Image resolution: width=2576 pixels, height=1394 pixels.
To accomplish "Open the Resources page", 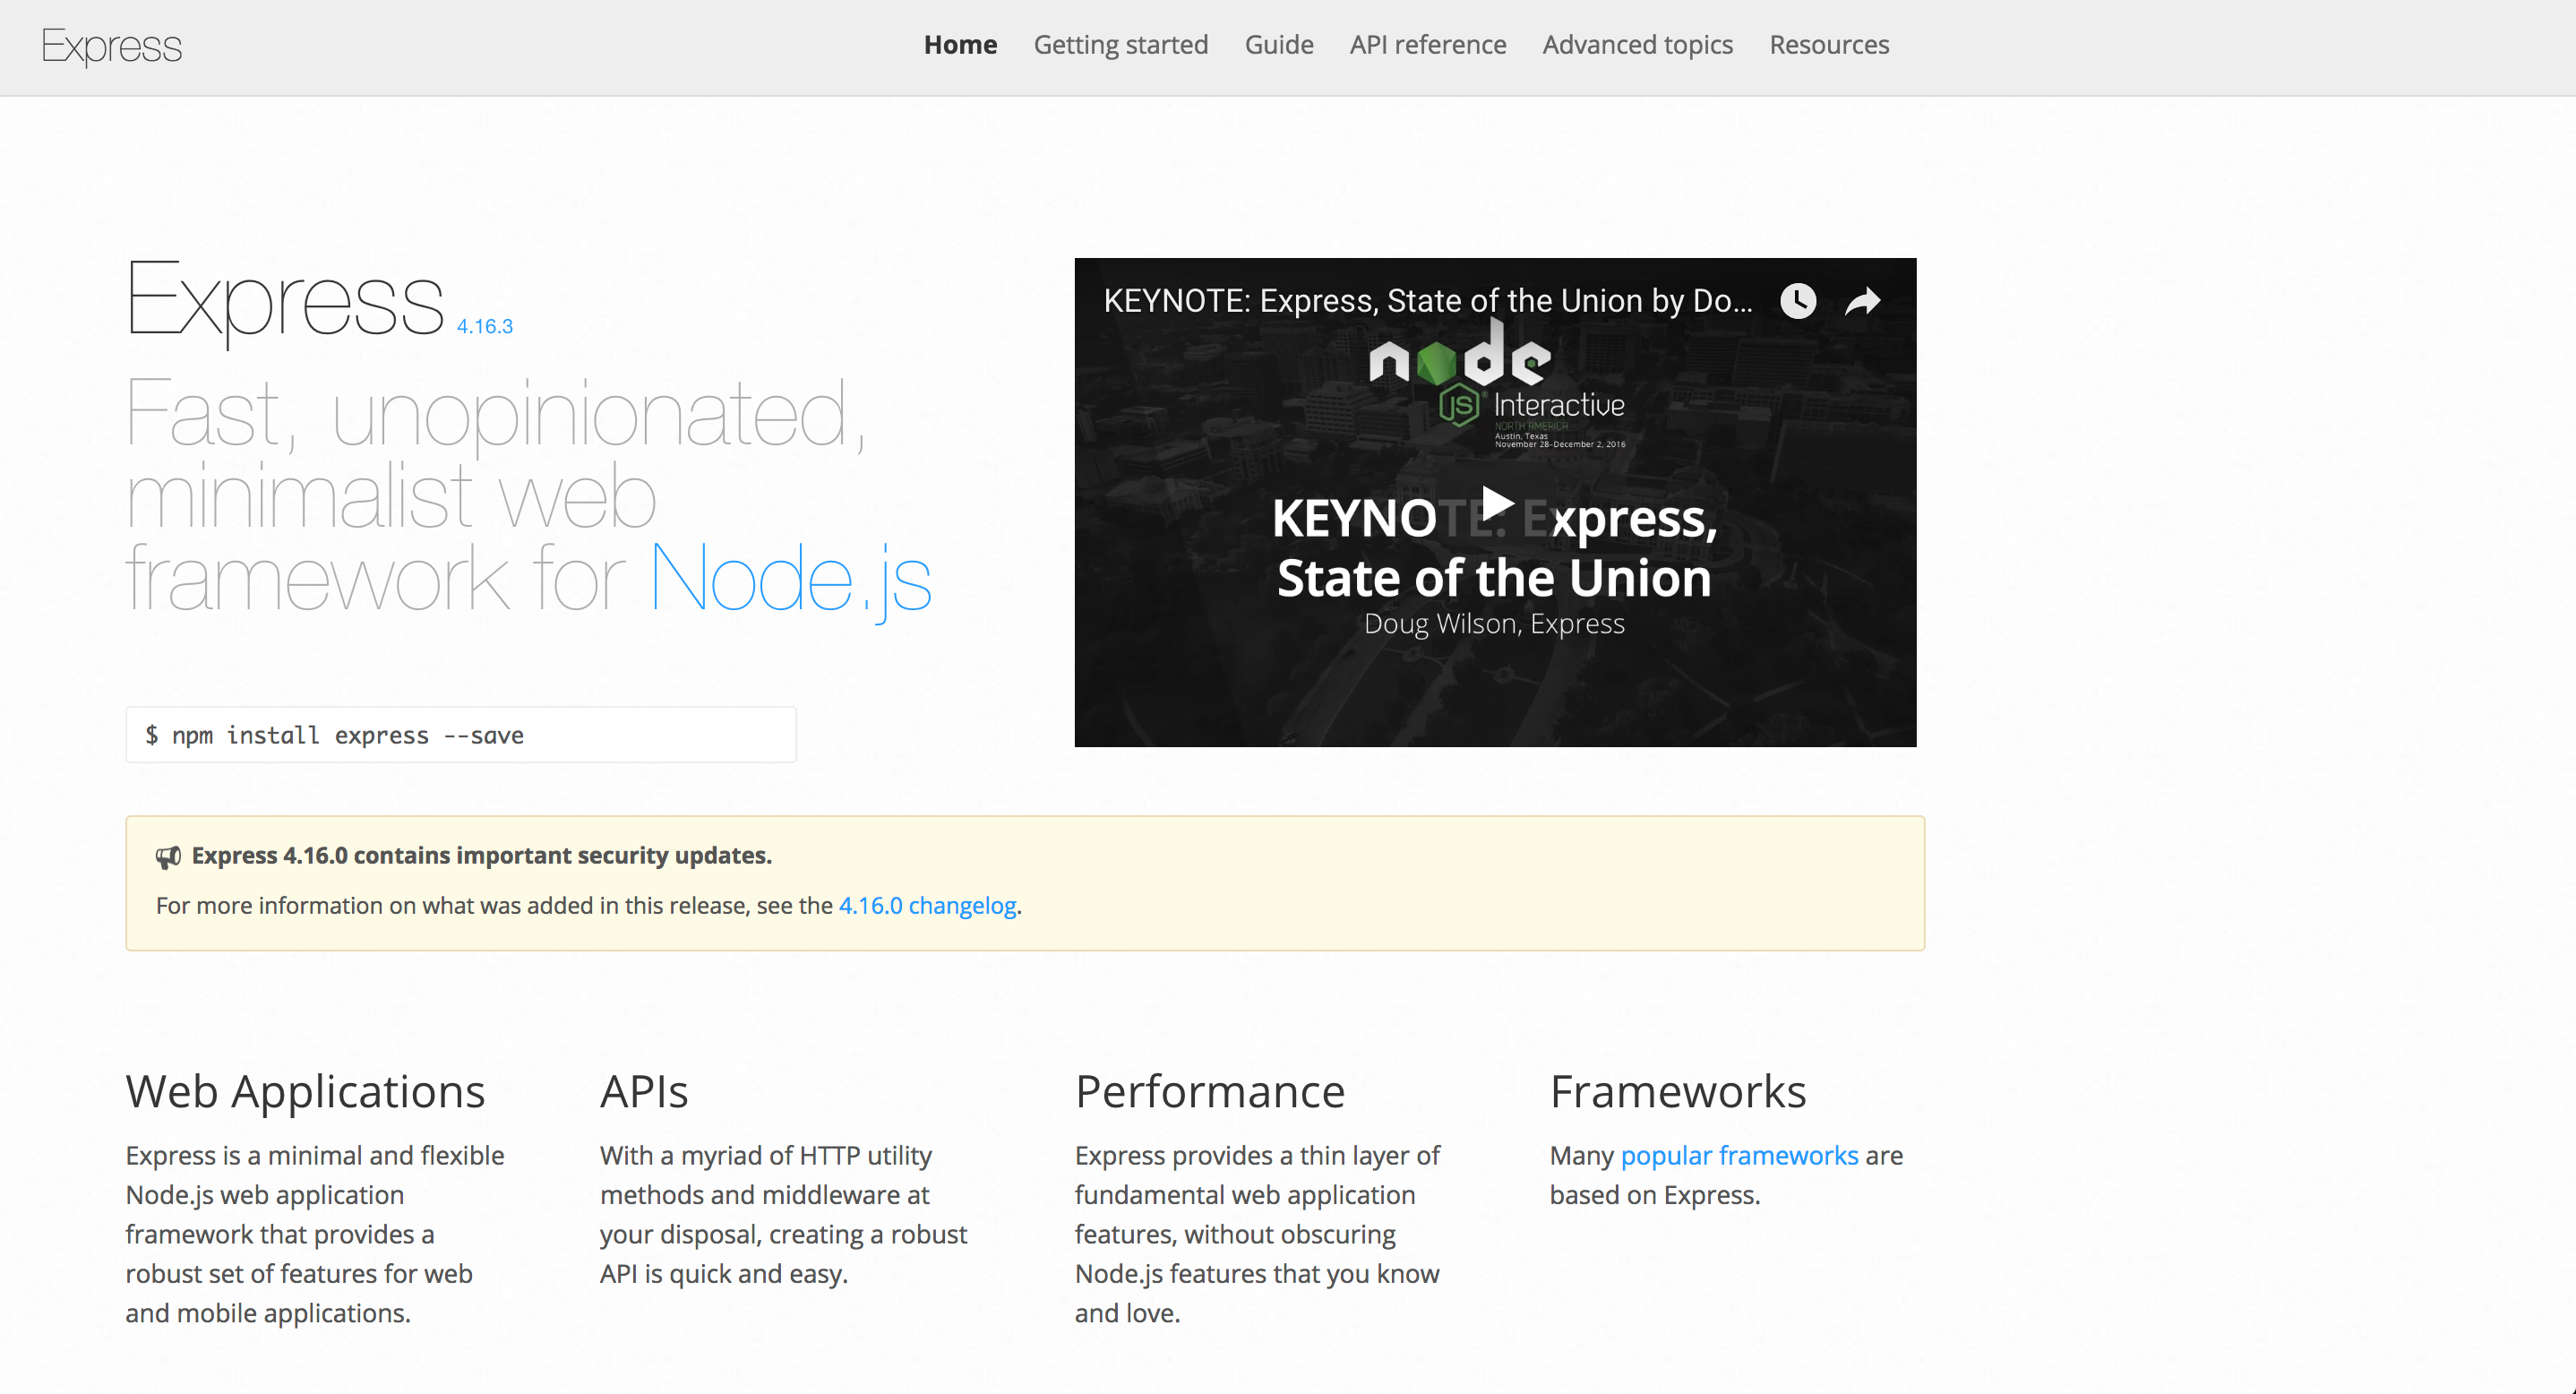I will click(x=1828, y=44).
